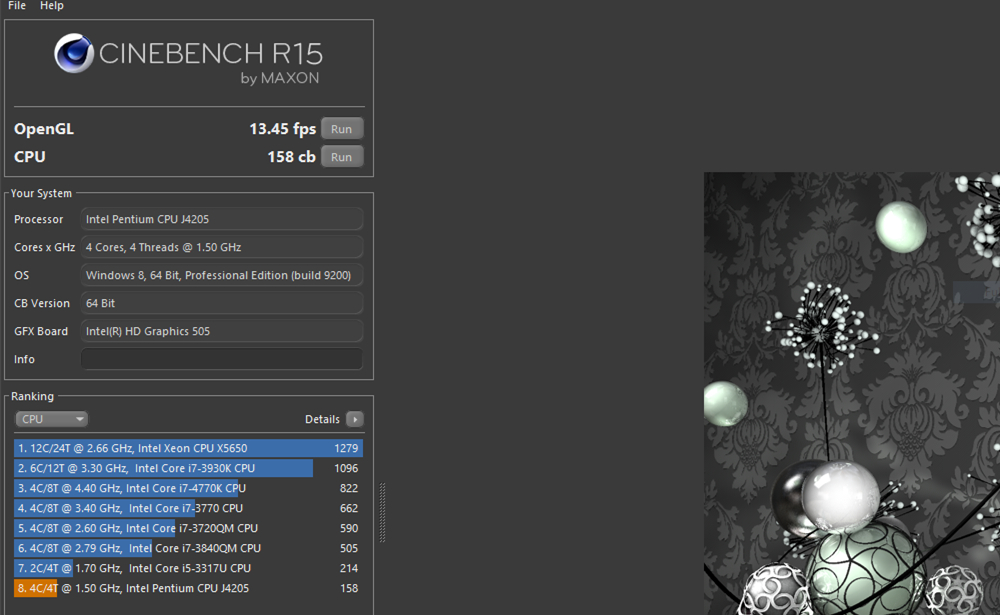Open the File menu

[x=17, y=6]
